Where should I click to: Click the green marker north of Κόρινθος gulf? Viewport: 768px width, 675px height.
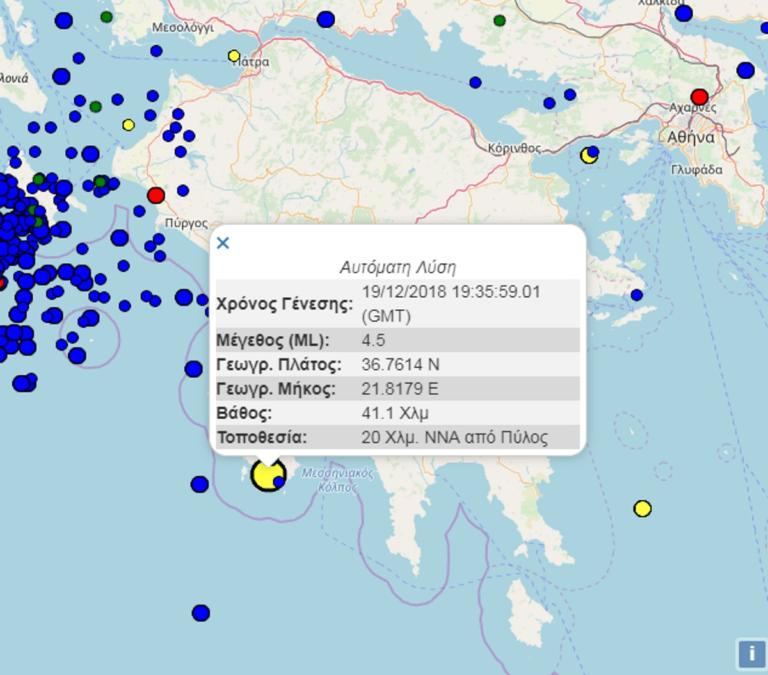[x=499, y=20]
